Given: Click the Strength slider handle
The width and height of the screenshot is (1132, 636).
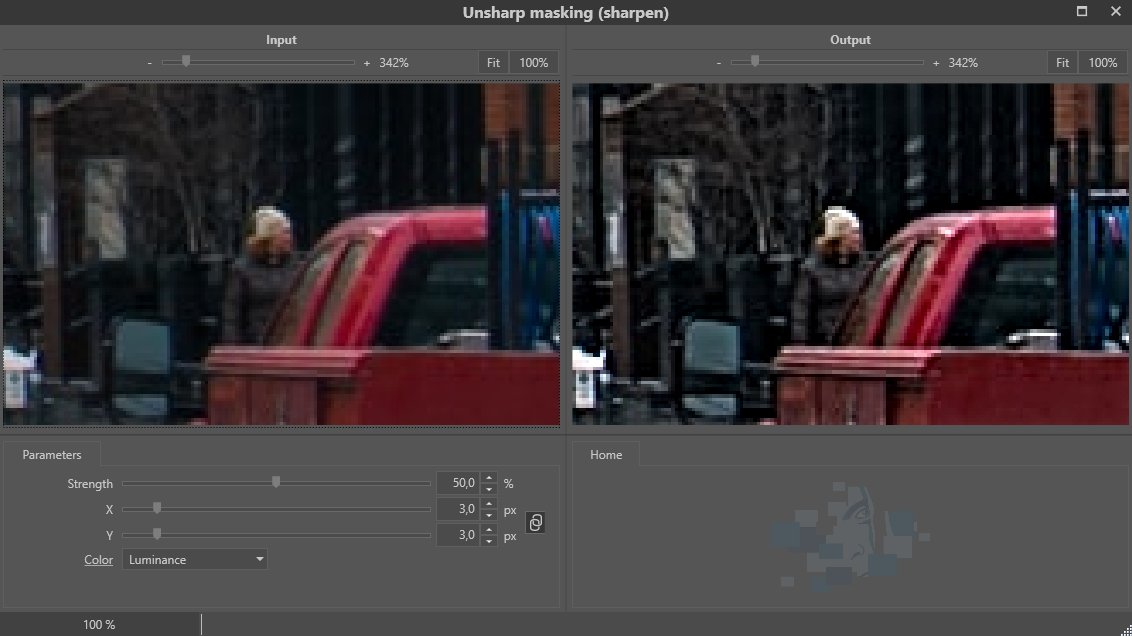Looking at the screenshot, I should pos(276,482).
